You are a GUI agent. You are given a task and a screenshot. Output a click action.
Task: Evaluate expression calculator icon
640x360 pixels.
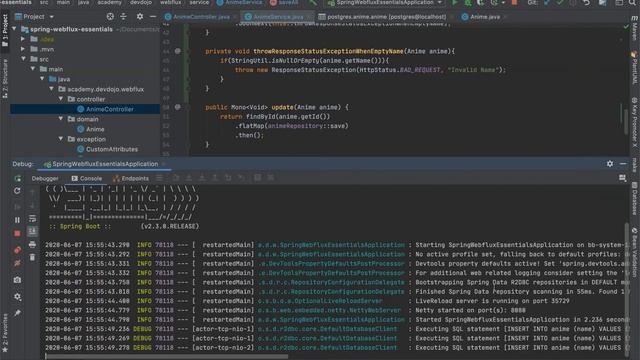point(257,178)
